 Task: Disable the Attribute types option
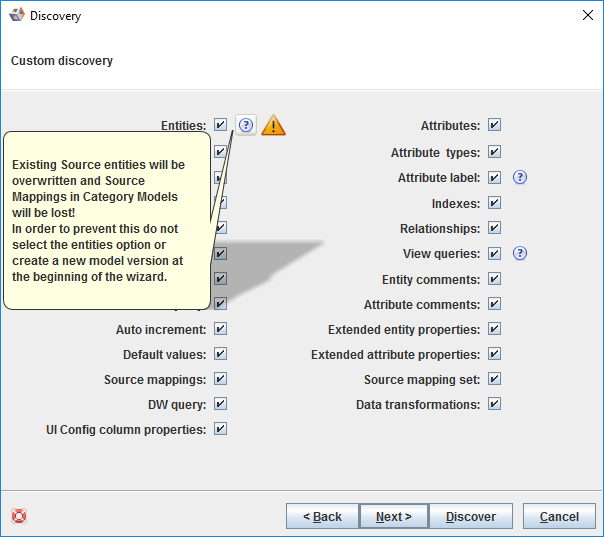click(494, 153)
